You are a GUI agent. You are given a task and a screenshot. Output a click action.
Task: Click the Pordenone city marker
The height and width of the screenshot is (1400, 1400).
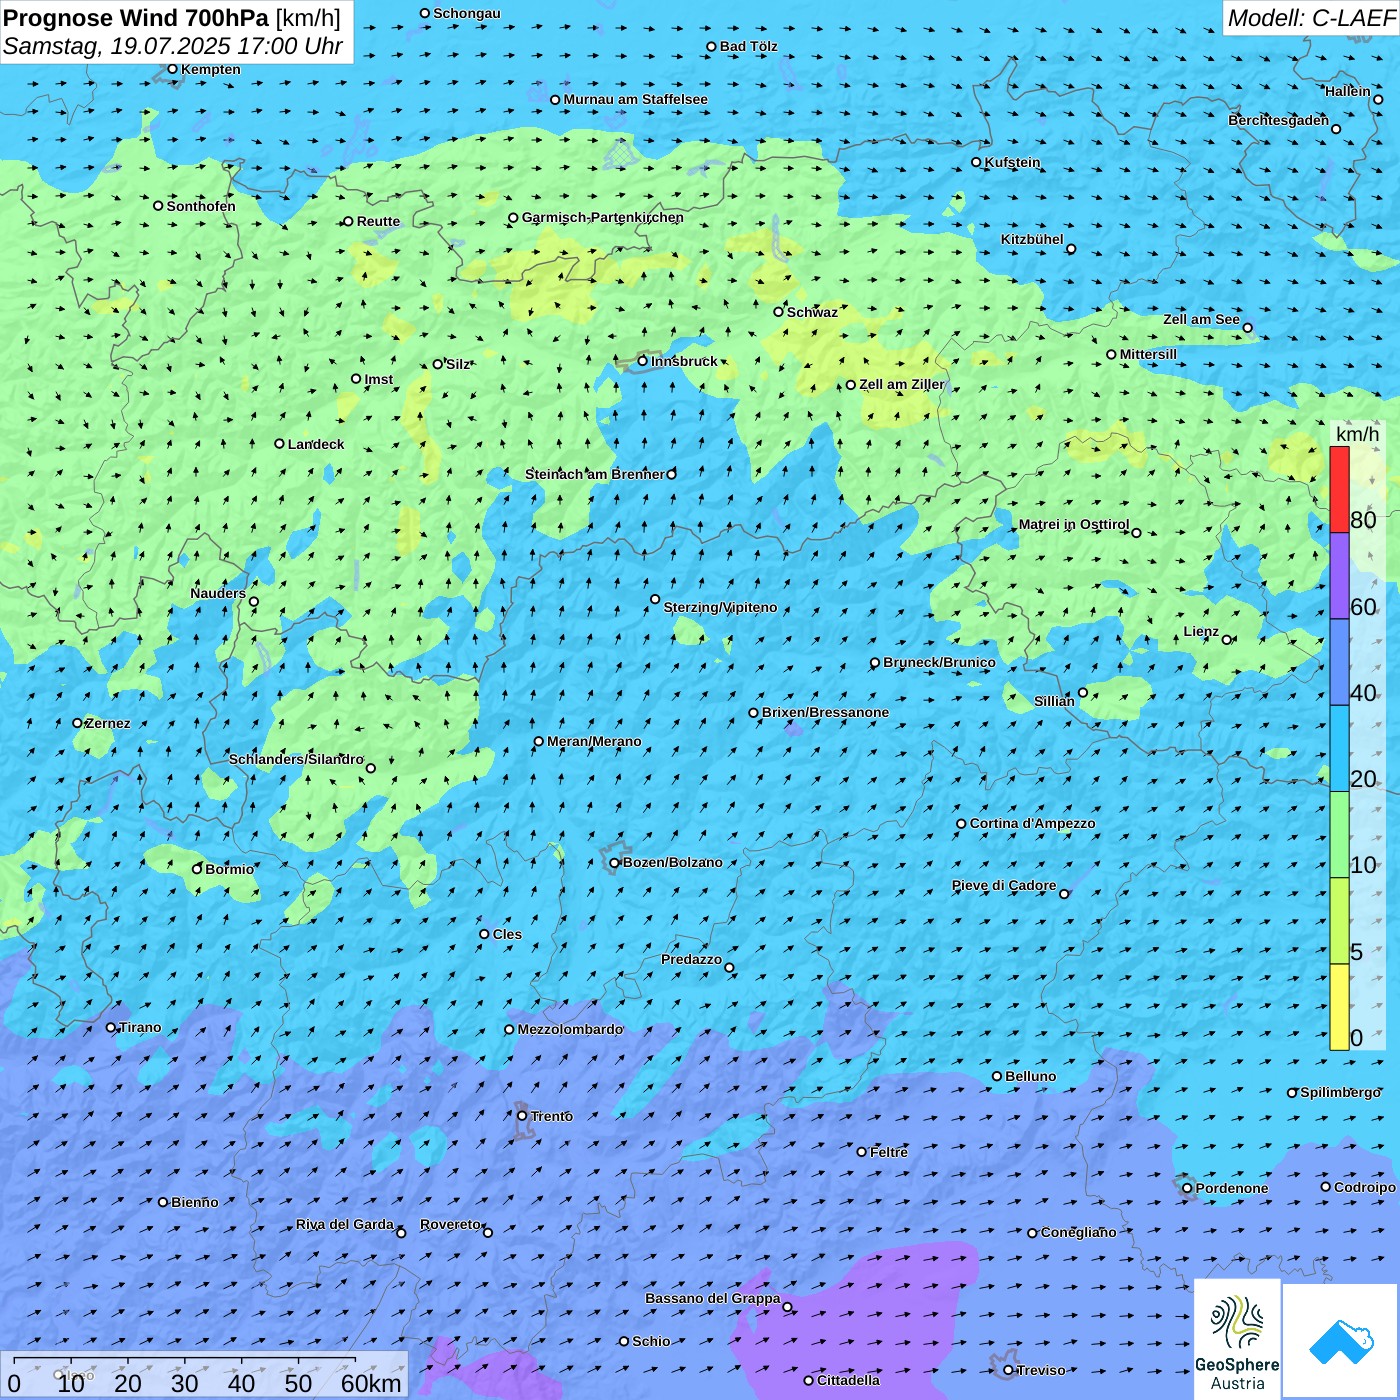click(x=1187, y=1188)
